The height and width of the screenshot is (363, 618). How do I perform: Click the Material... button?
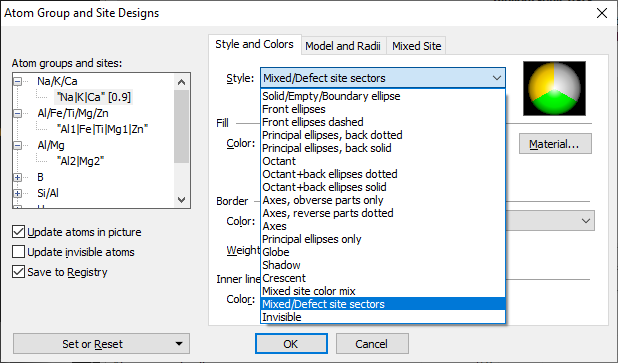(x=555, y=144)
